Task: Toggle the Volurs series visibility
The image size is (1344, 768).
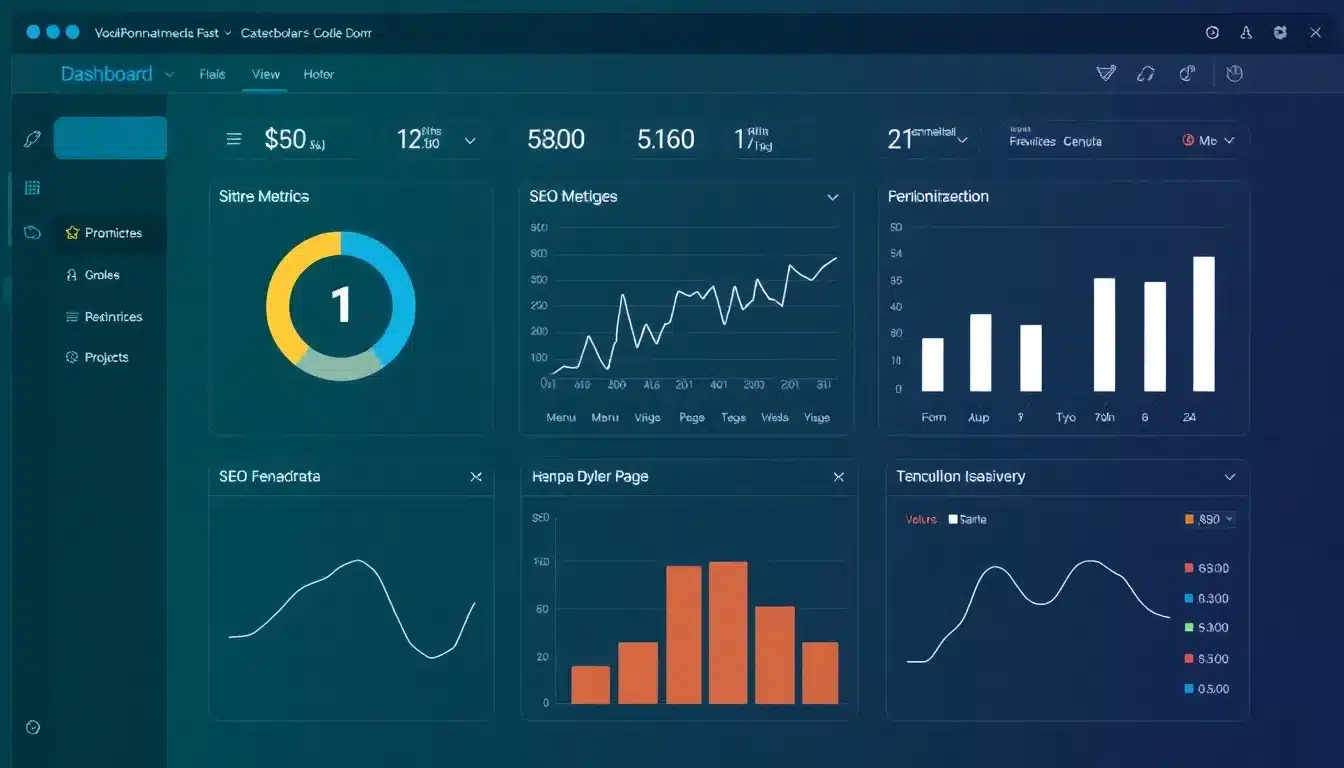Action: pyautogui.click(x=920, y=519)
